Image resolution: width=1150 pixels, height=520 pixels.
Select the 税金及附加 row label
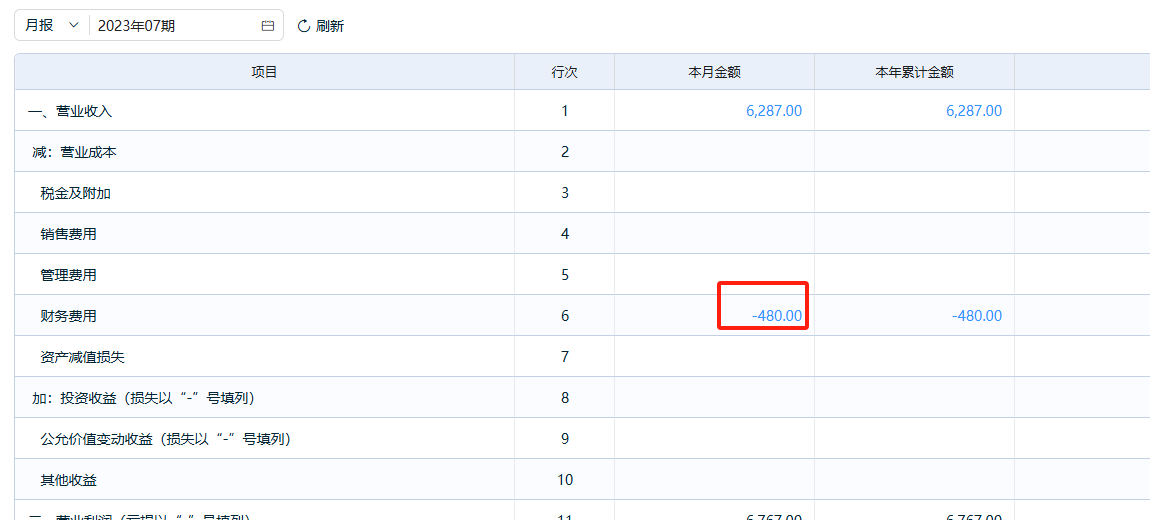click(75, 193)
